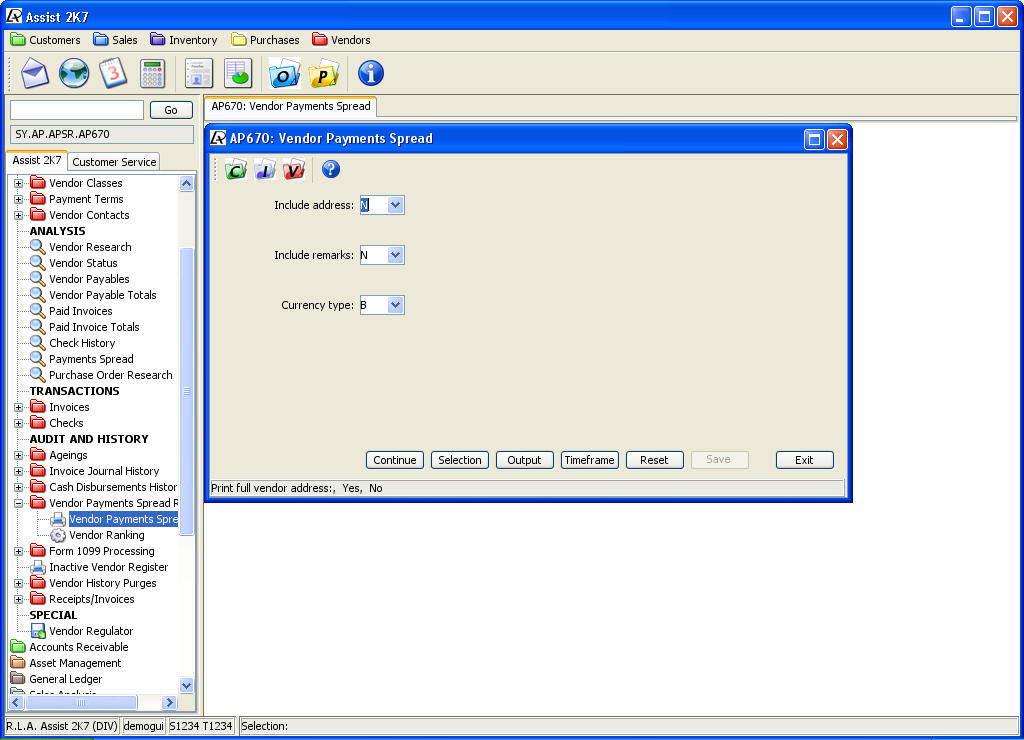Expand the Form 1099 Processing folder
This screenshot has height=740, width=1024.
coord(18,551)
